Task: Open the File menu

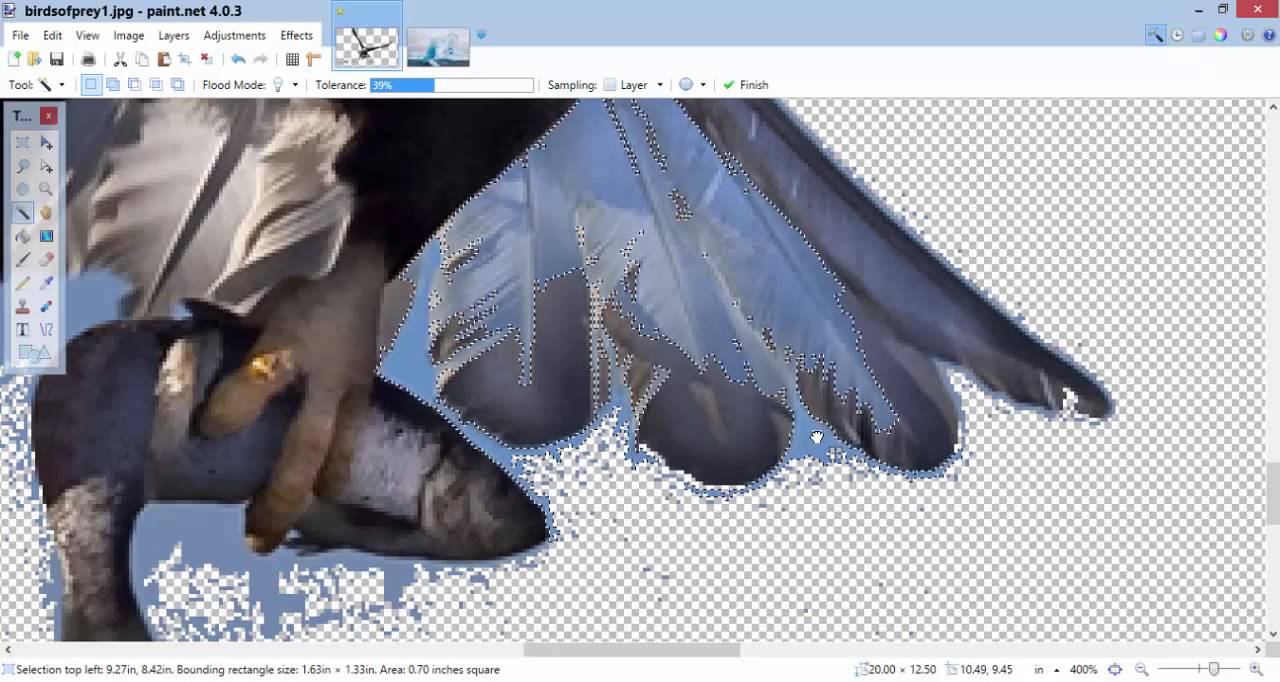Action: tap(20, 35)
